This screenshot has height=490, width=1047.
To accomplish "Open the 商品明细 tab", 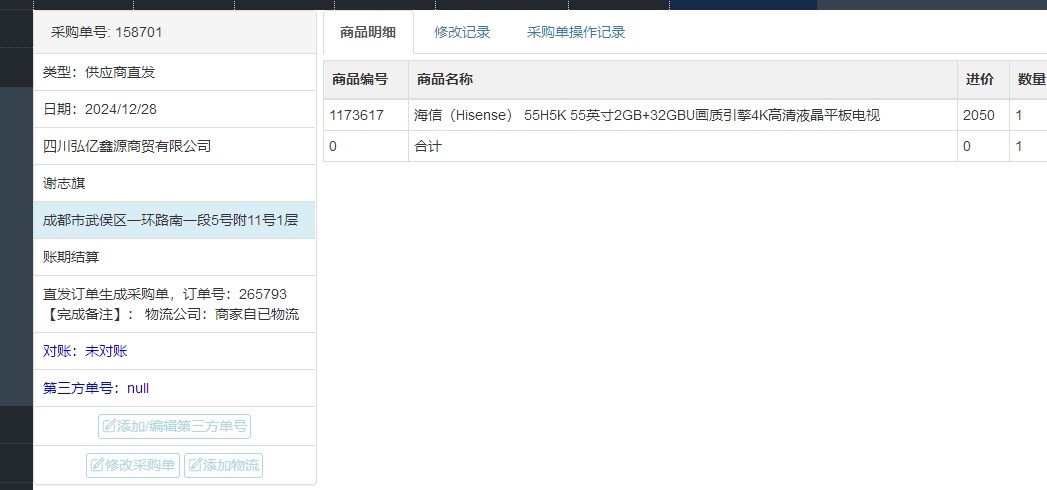I will [368, 32].
